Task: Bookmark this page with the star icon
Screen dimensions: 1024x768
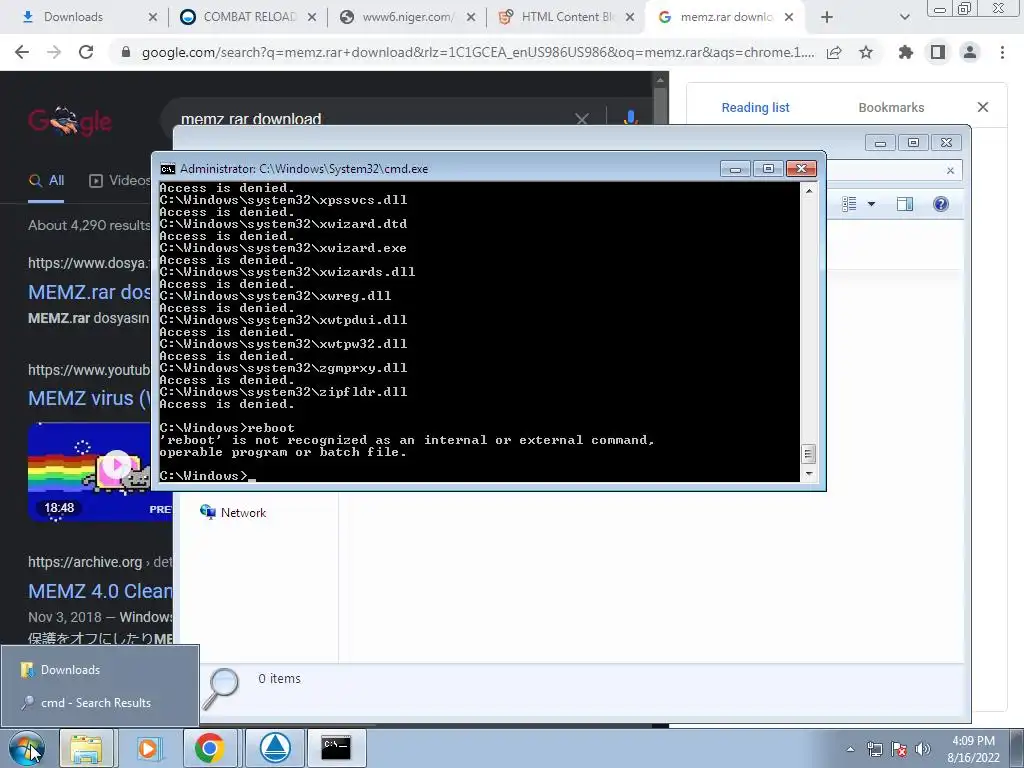Action: pyautogui.click(x=866, y=52)
